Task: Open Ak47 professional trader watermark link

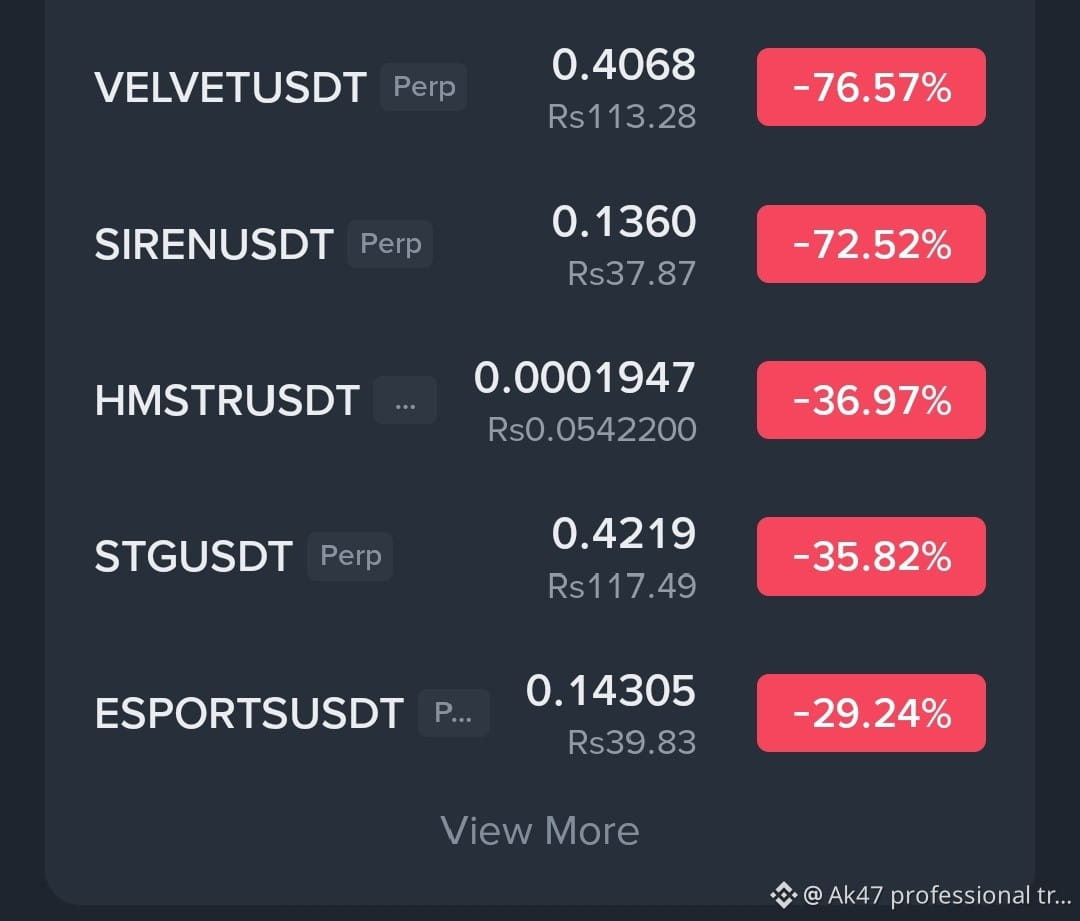Action: (937, 895)
